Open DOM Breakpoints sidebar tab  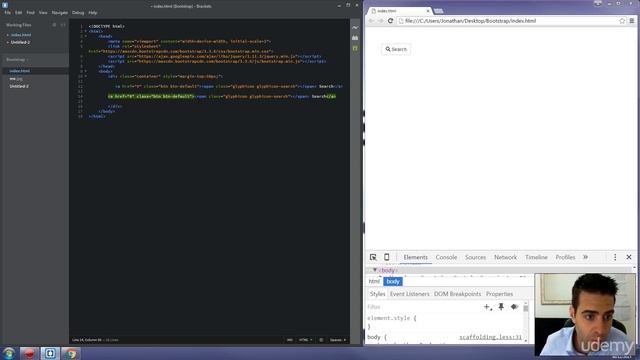[457, 294]
